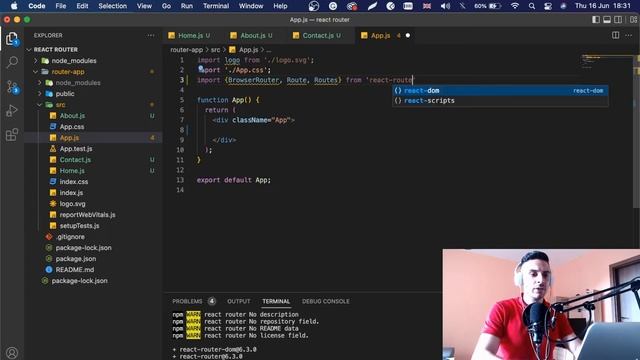Open the Selection menu

pyautogui.click(x=112, y=6)
